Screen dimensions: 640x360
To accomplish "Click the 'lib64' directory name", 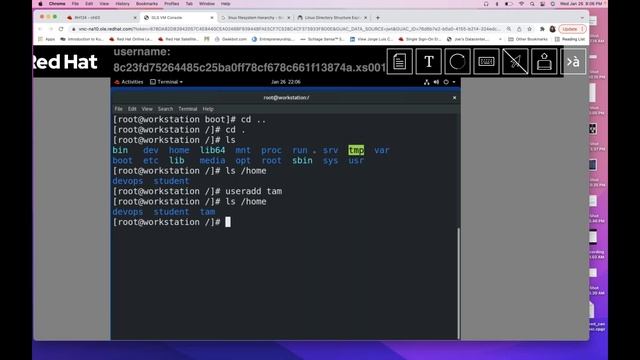I will [212, 150].
